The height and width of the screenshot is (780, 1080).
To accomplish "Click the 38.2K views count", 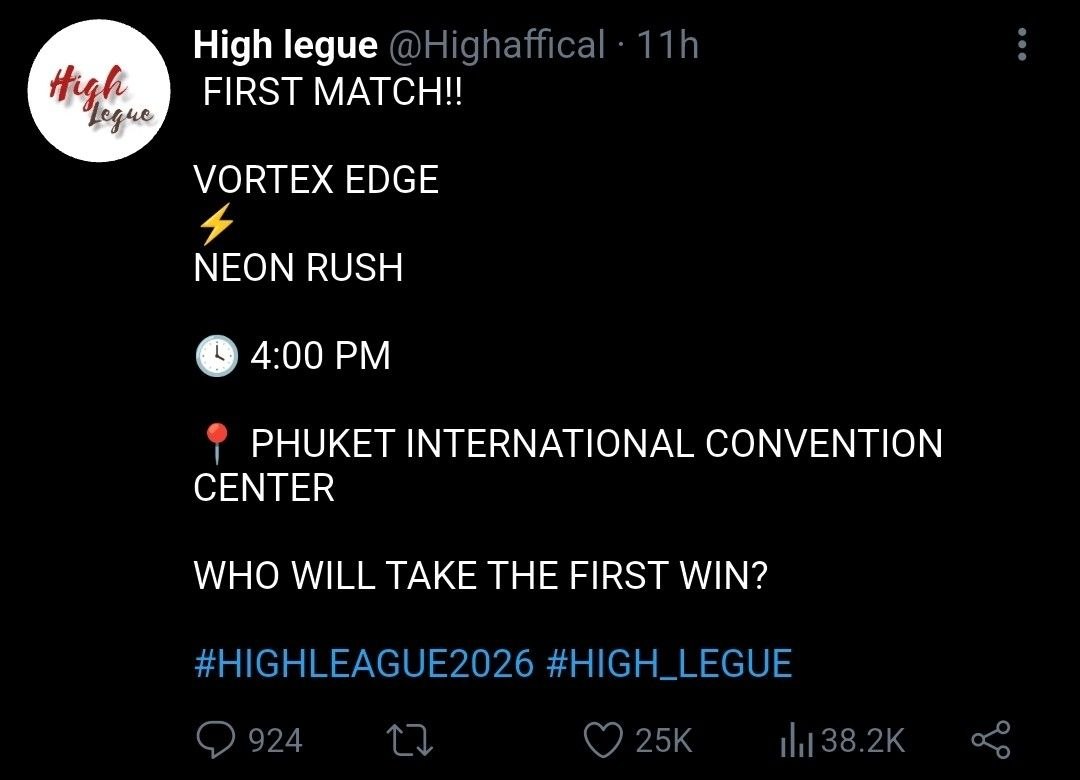I will click(862, 741).
